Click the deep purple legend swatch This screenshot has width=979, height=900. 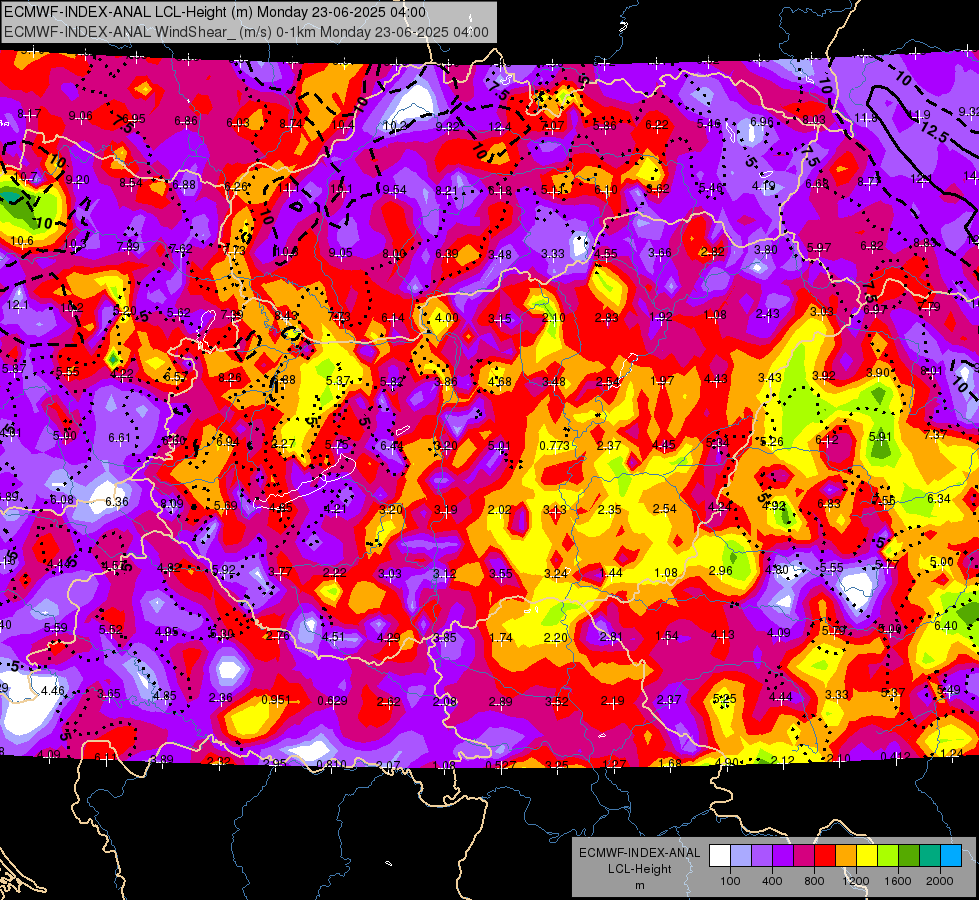click(783, 856)
